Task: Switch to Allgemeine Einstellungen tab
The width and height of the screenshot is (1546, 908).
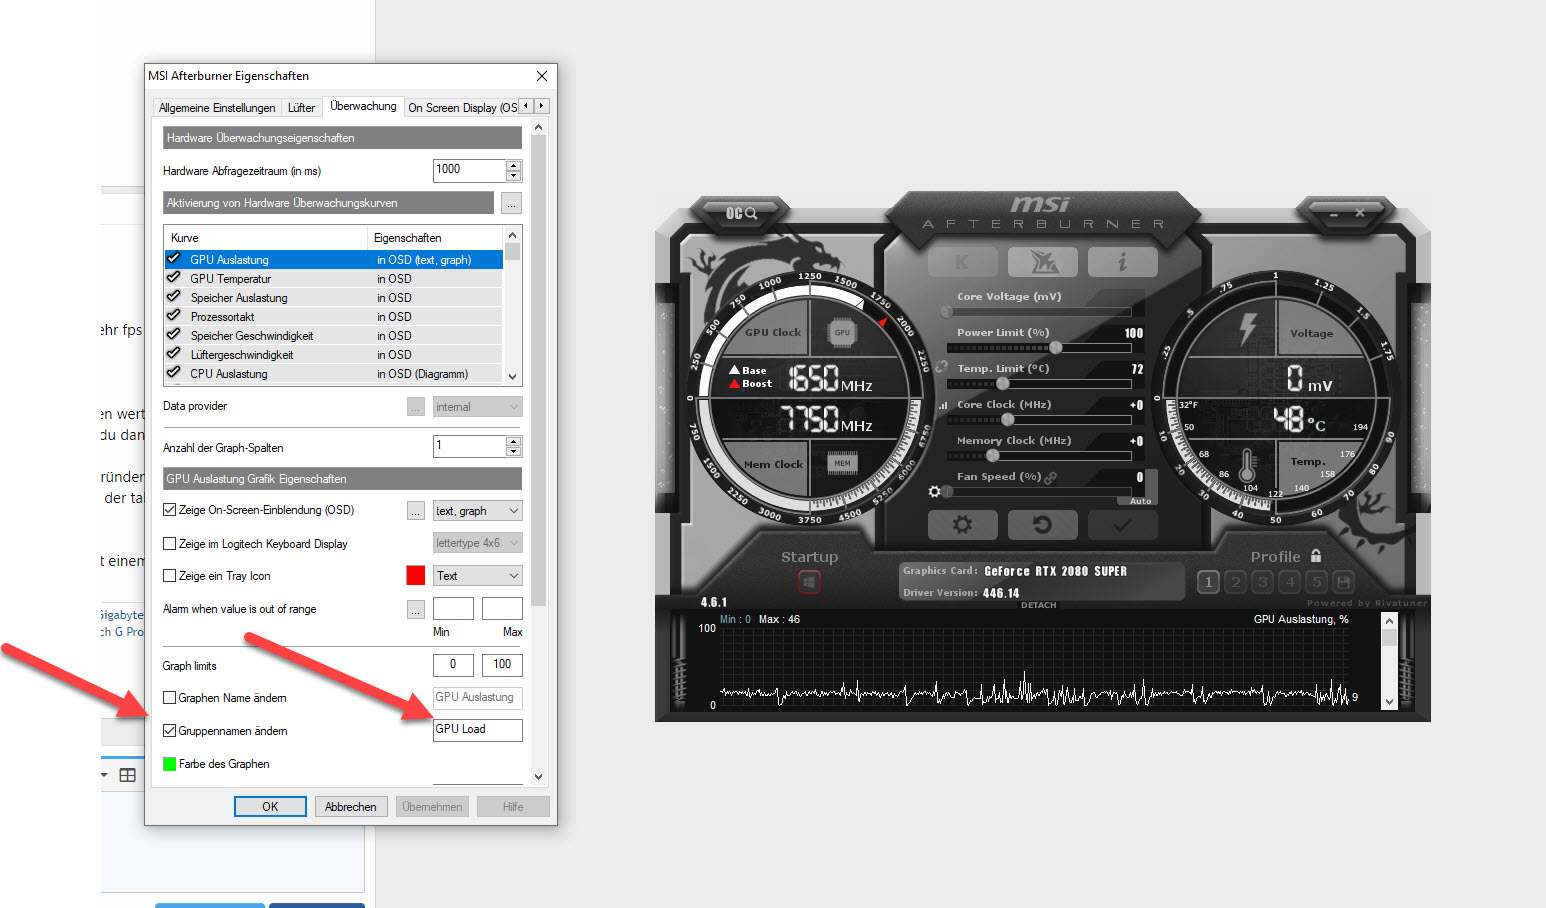Action: tap(217, 108)
